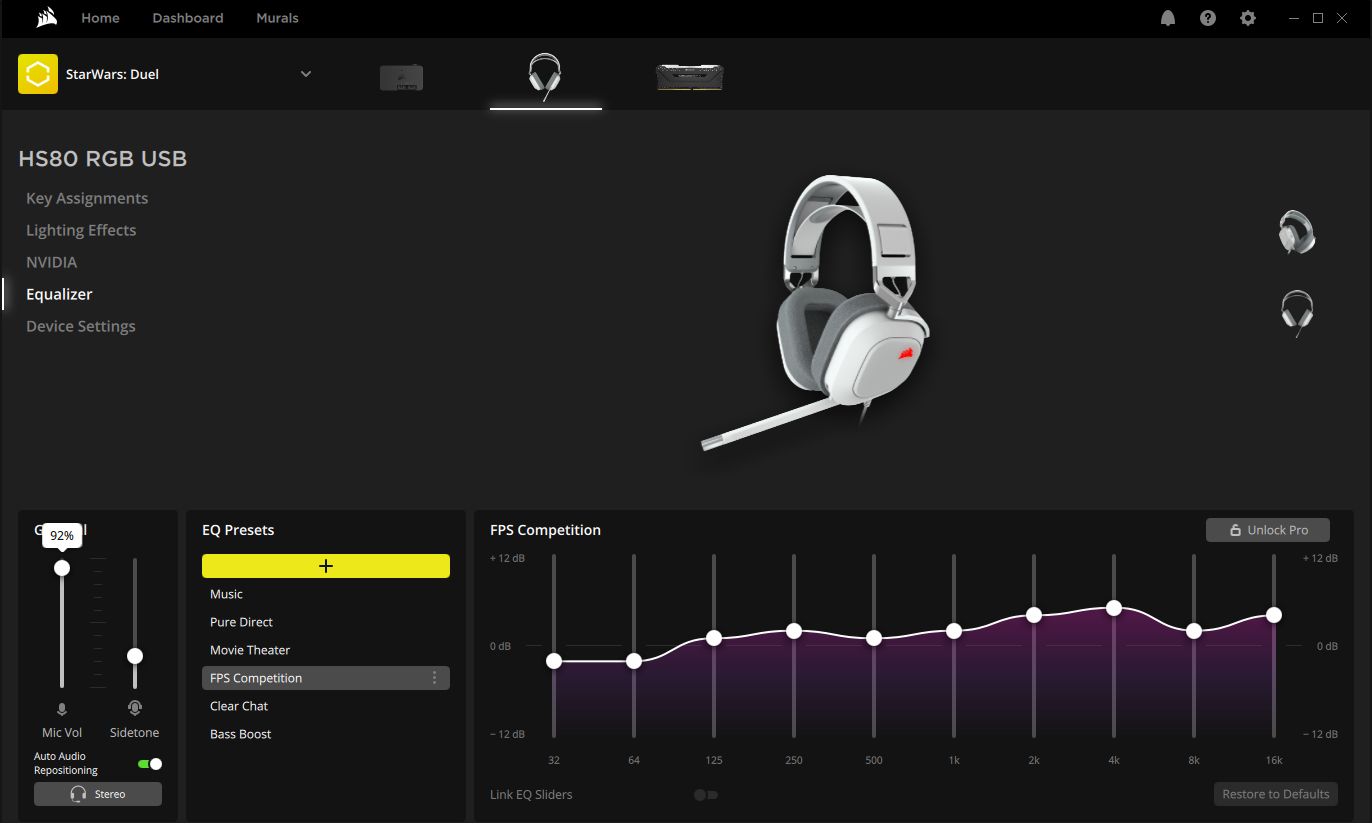Viewport: 1372px width, 823px height.
Task: Select the Equalizer section
Action: [59, 294]
